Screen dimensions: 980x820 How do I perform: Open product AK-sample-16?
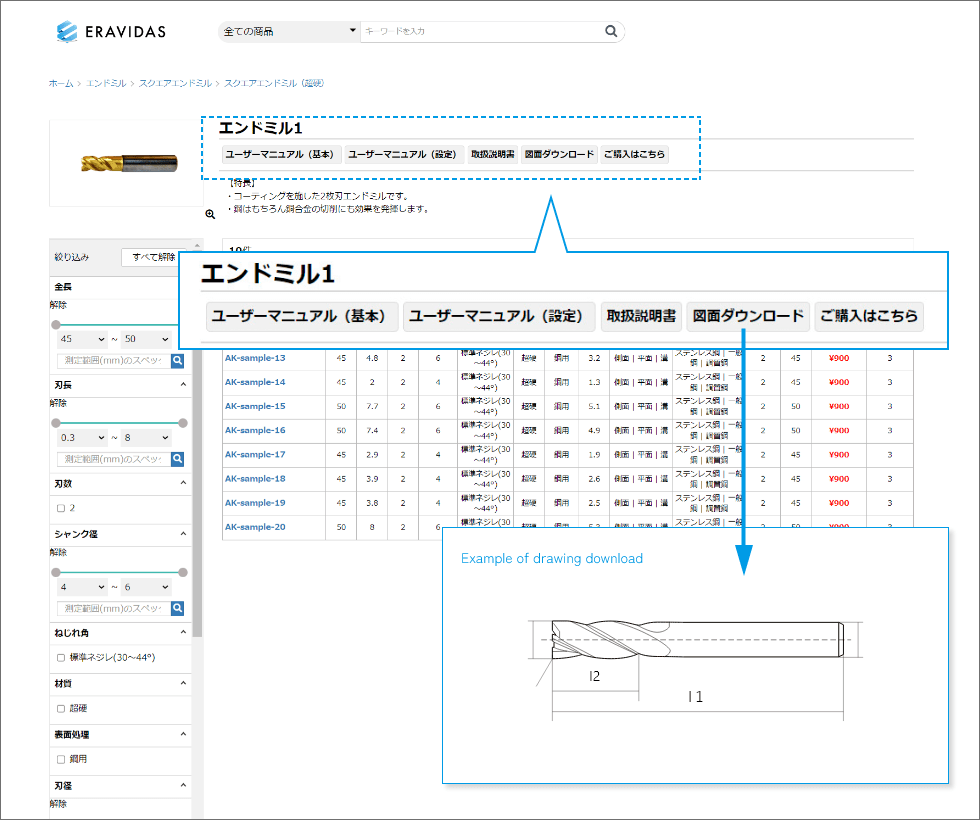coord(255,431)
